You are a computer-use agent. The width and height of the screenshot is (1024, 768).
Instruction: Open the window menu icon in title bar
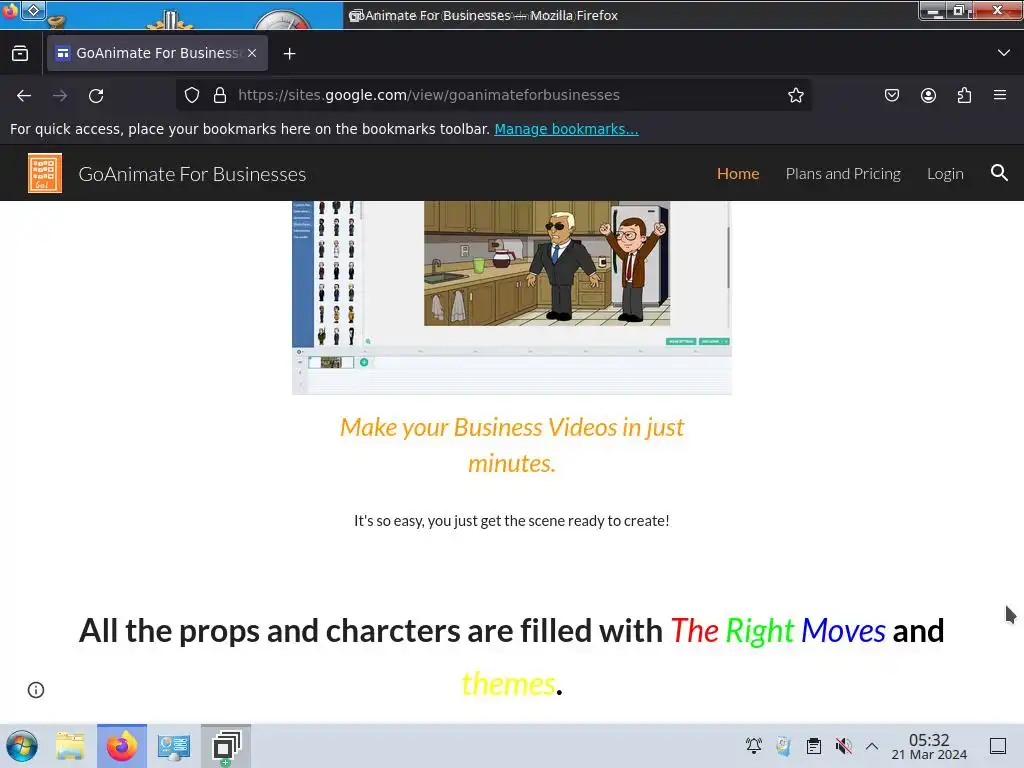pos(9,11)
